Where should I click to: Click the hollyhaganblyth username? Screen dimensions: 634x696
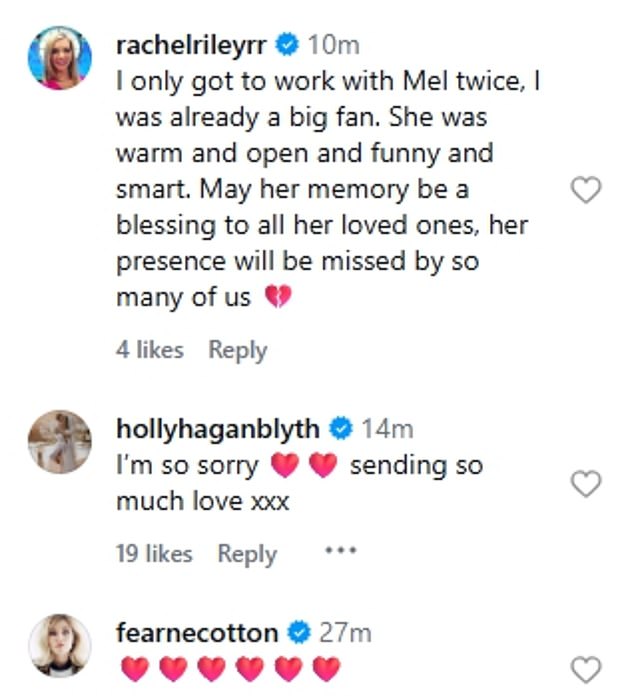(219, 429)
